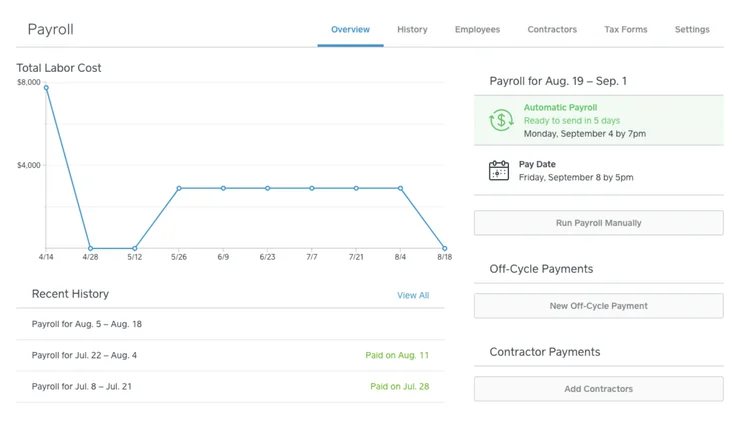744x426 pixels.
Task: Open payroll Settings tab
Action: click(692, 29)
